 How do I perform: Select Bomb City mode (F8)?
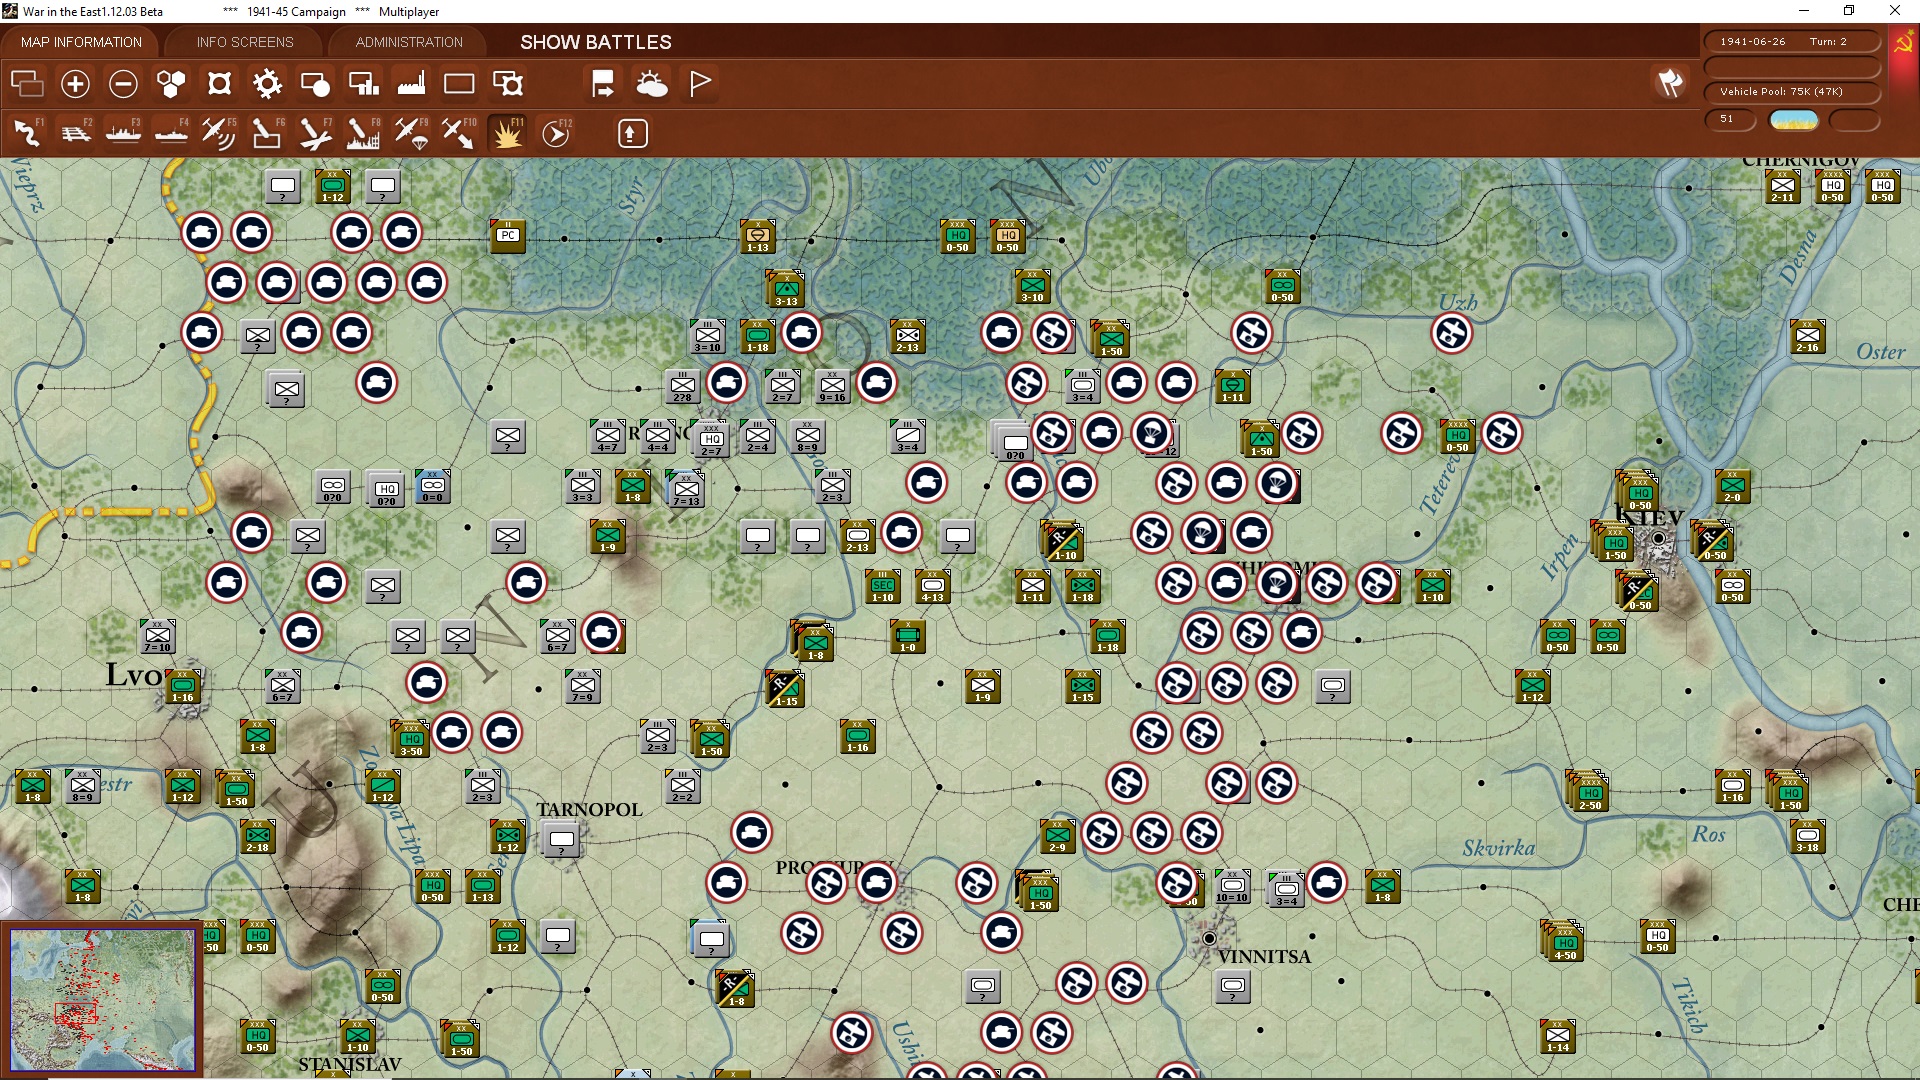coord(362,133)
